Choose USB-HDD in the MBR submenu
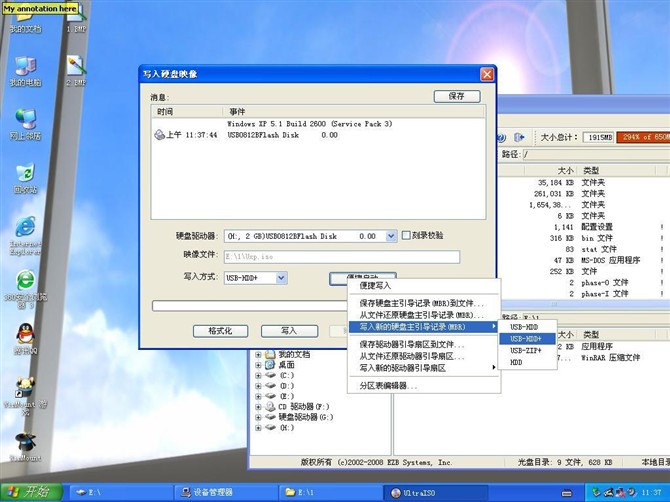This screenshot has height=502, width=670. point(523,327)
